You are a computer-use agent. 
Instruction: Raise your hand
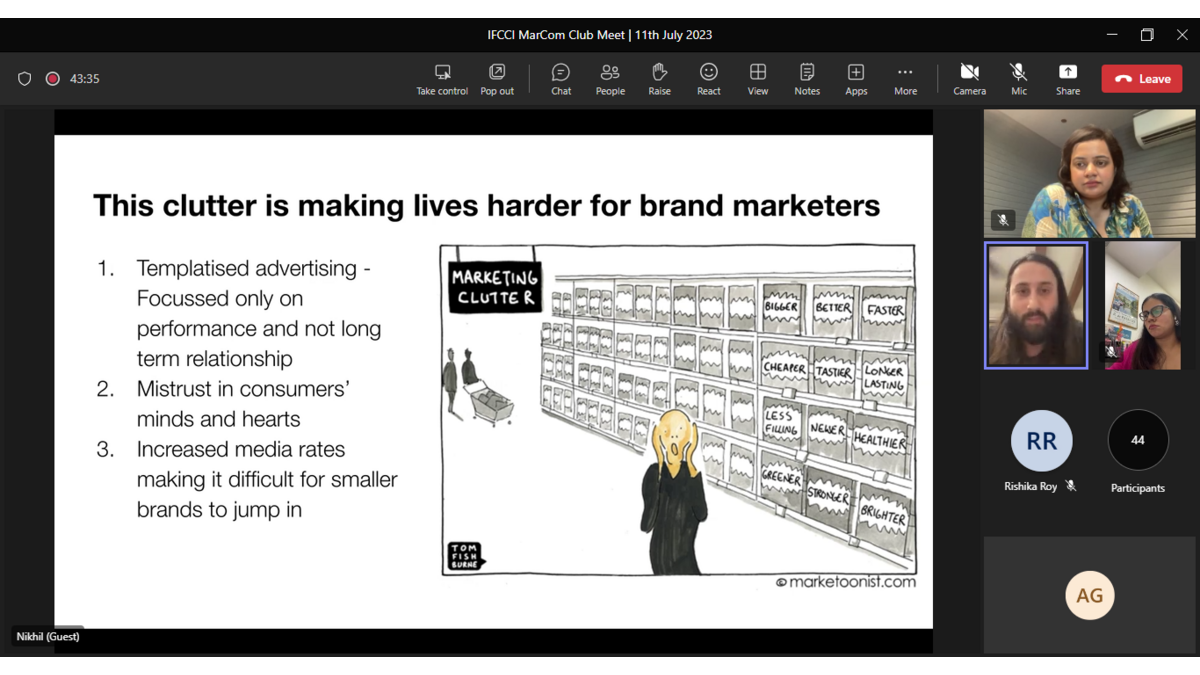(x=659, y=79)
